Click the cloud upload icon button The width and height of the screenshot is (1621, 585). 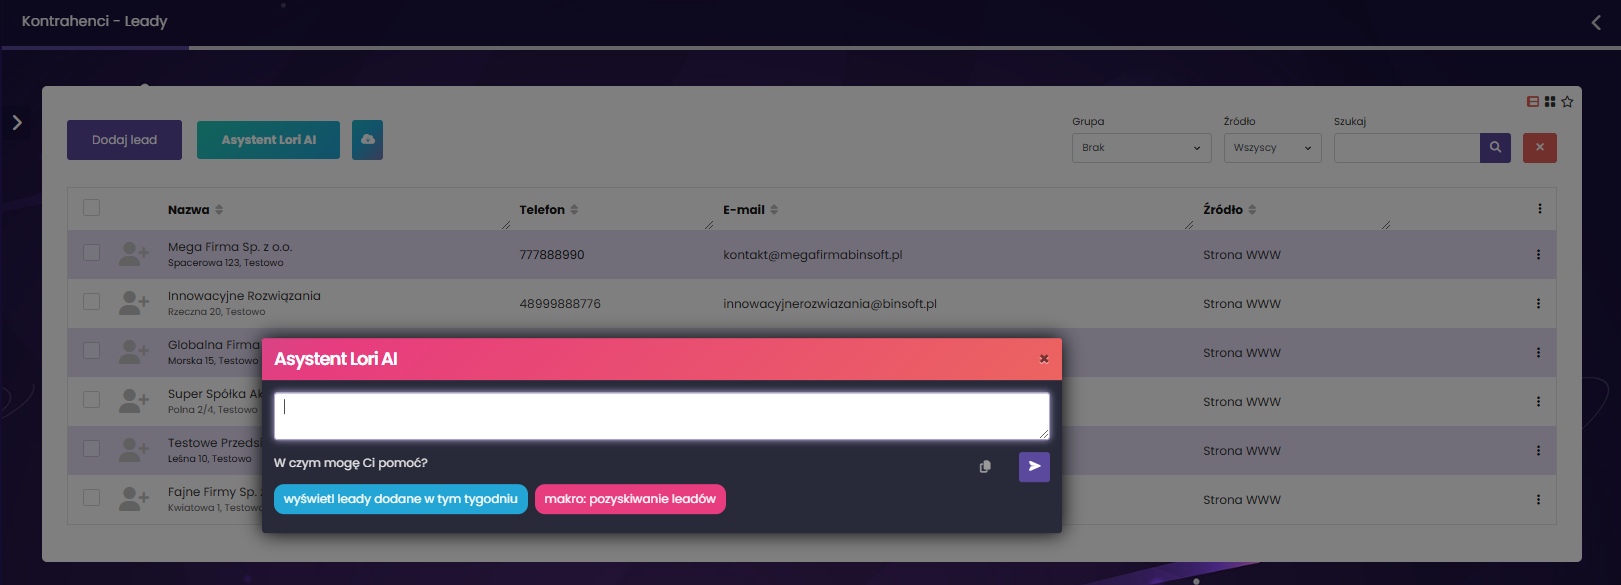367,140
